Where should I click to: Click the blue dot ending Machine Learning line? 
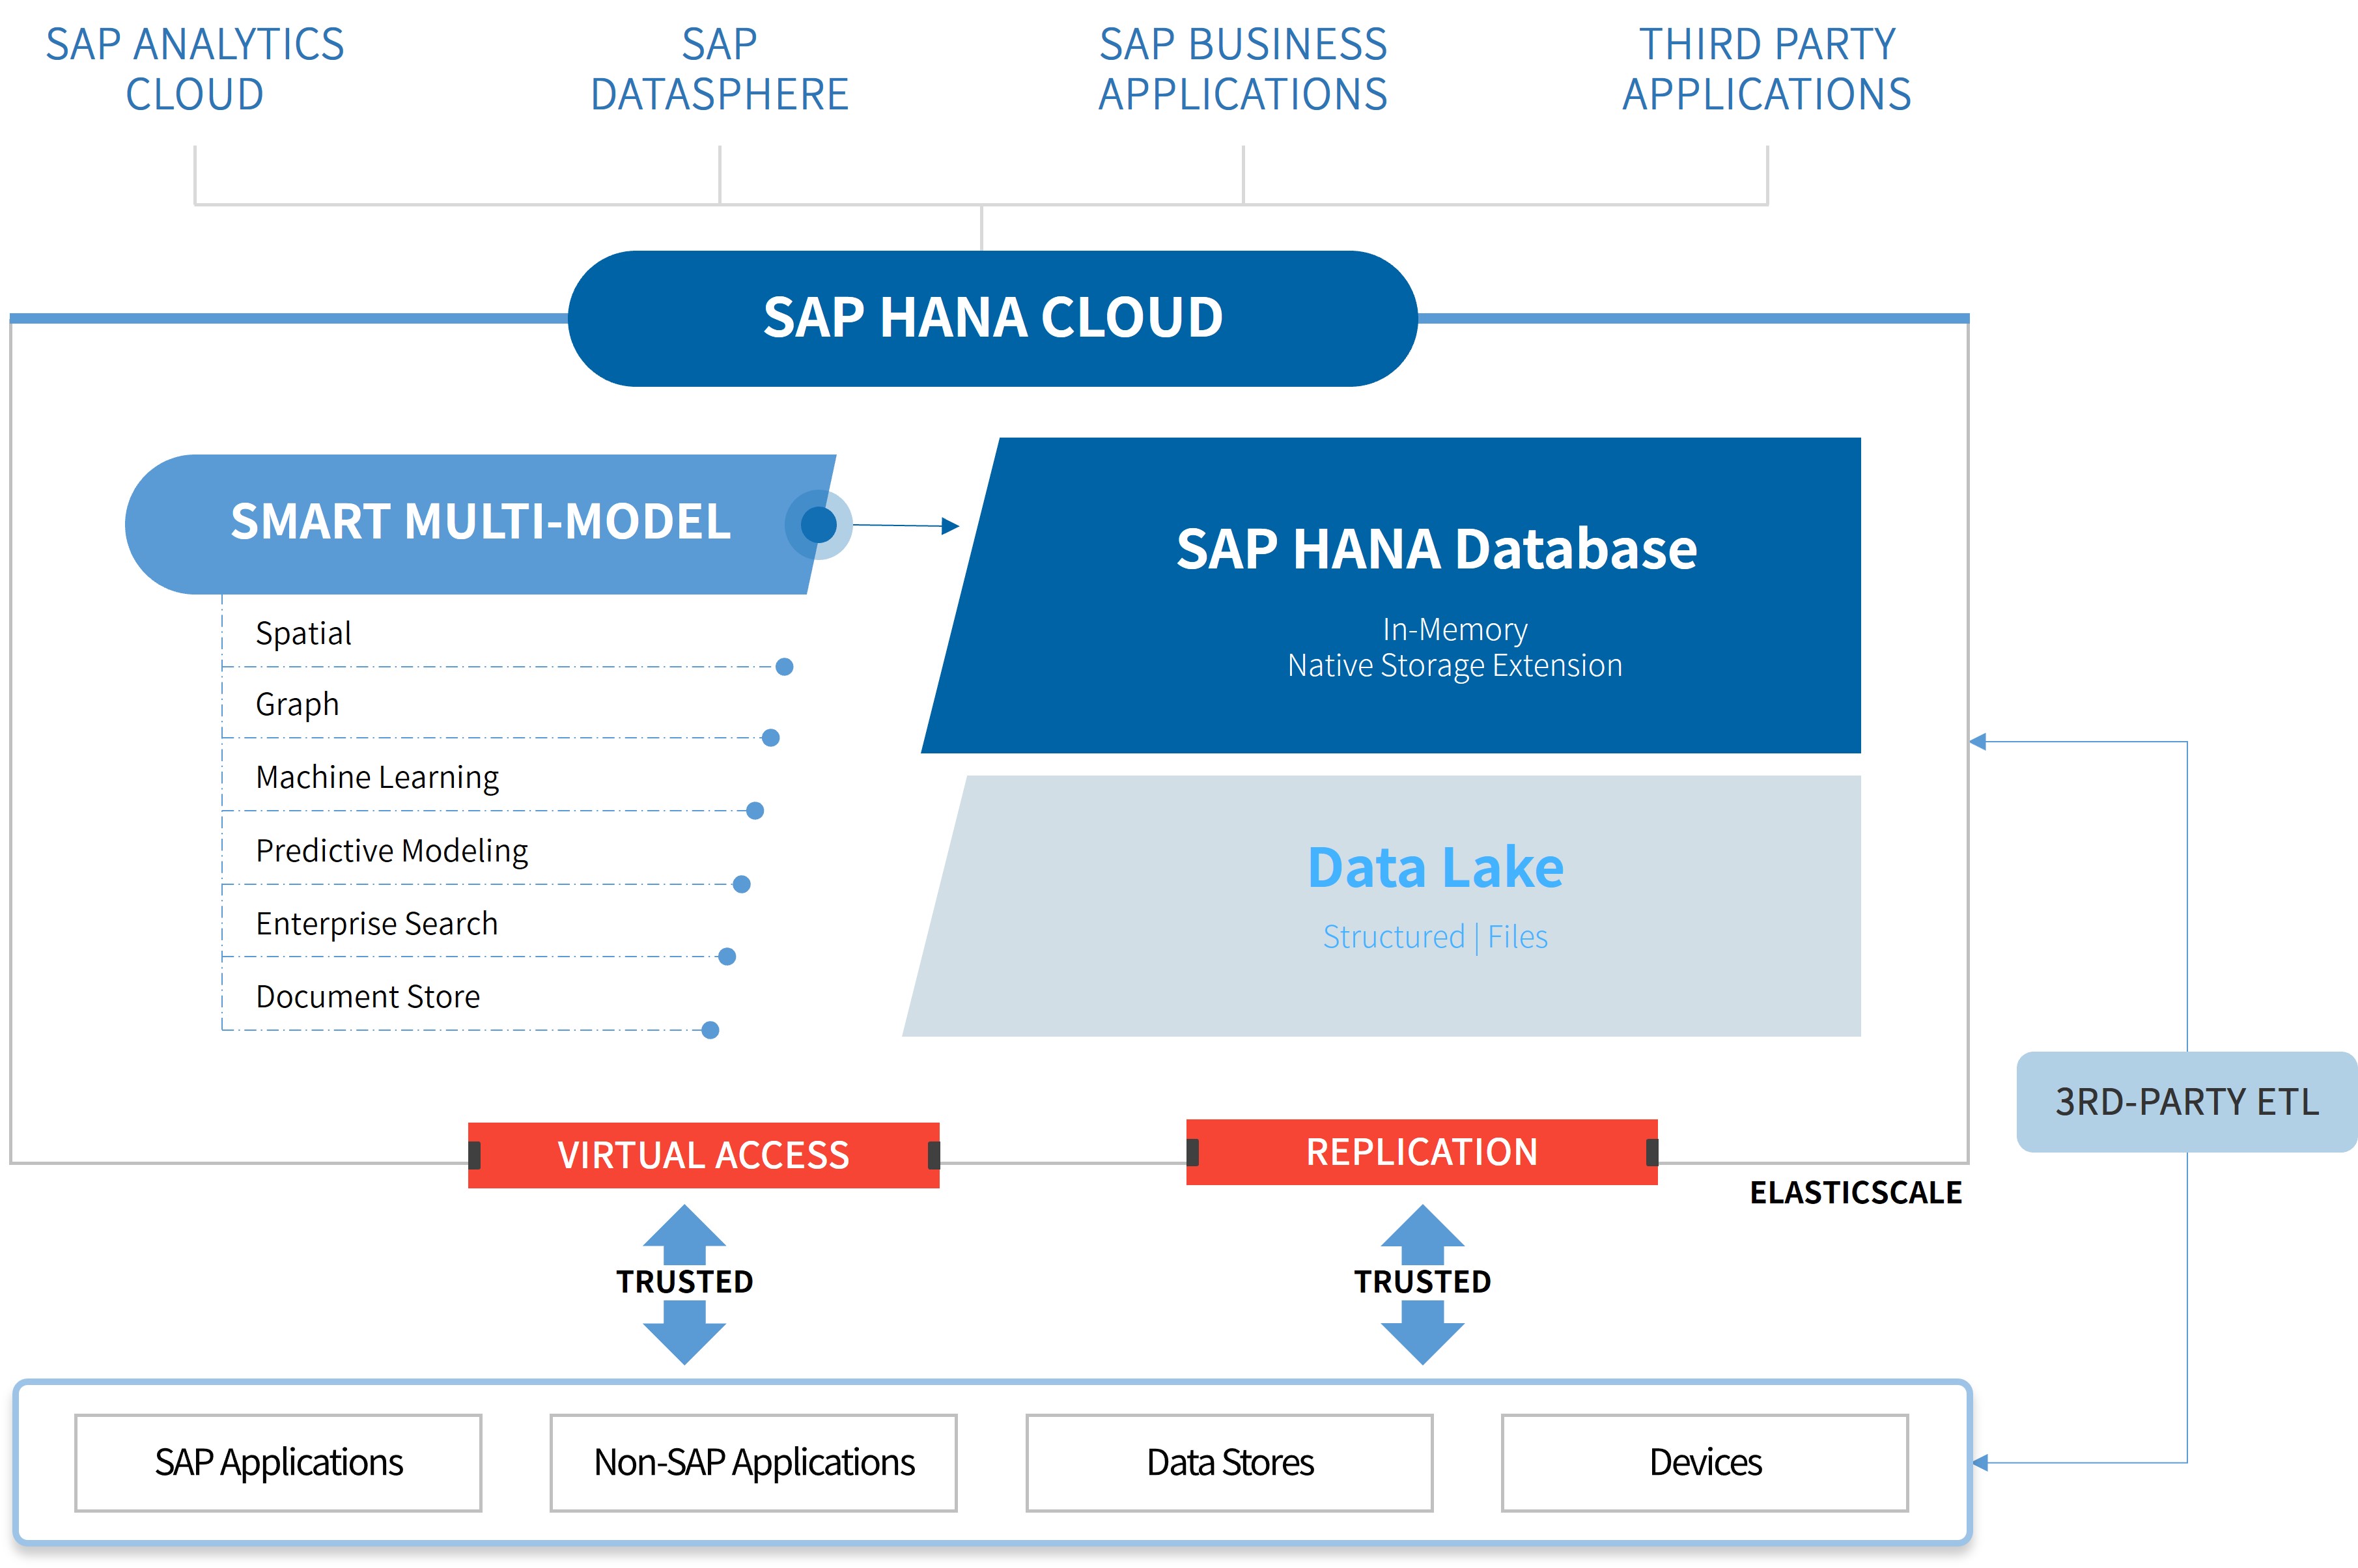pos(755,811)
